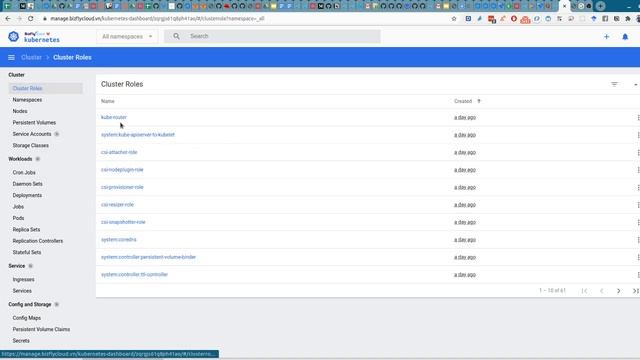Image resolution: width=640 pixels, height=360 pixels.
Task: Open Persistent Volume Claims in sidebar
Action: coord(41,329)
